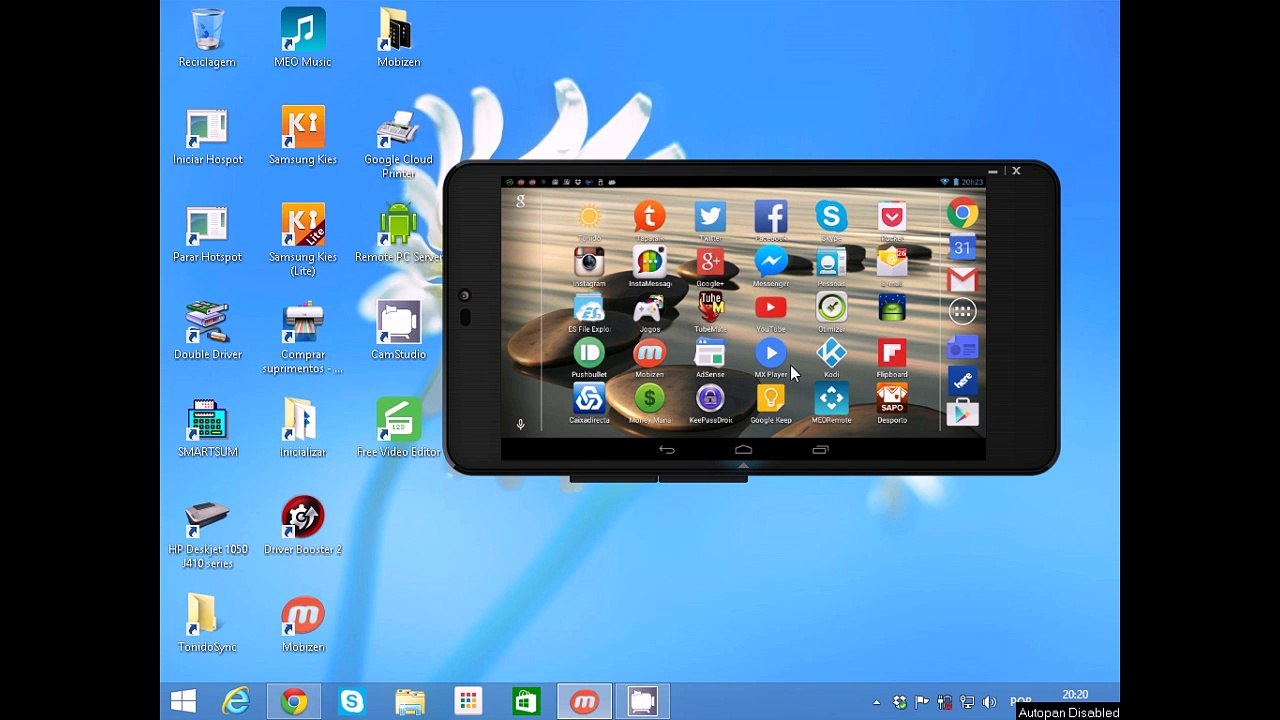
Task: Tap the Android recent apps button
Action: click(x=820, y=450)
